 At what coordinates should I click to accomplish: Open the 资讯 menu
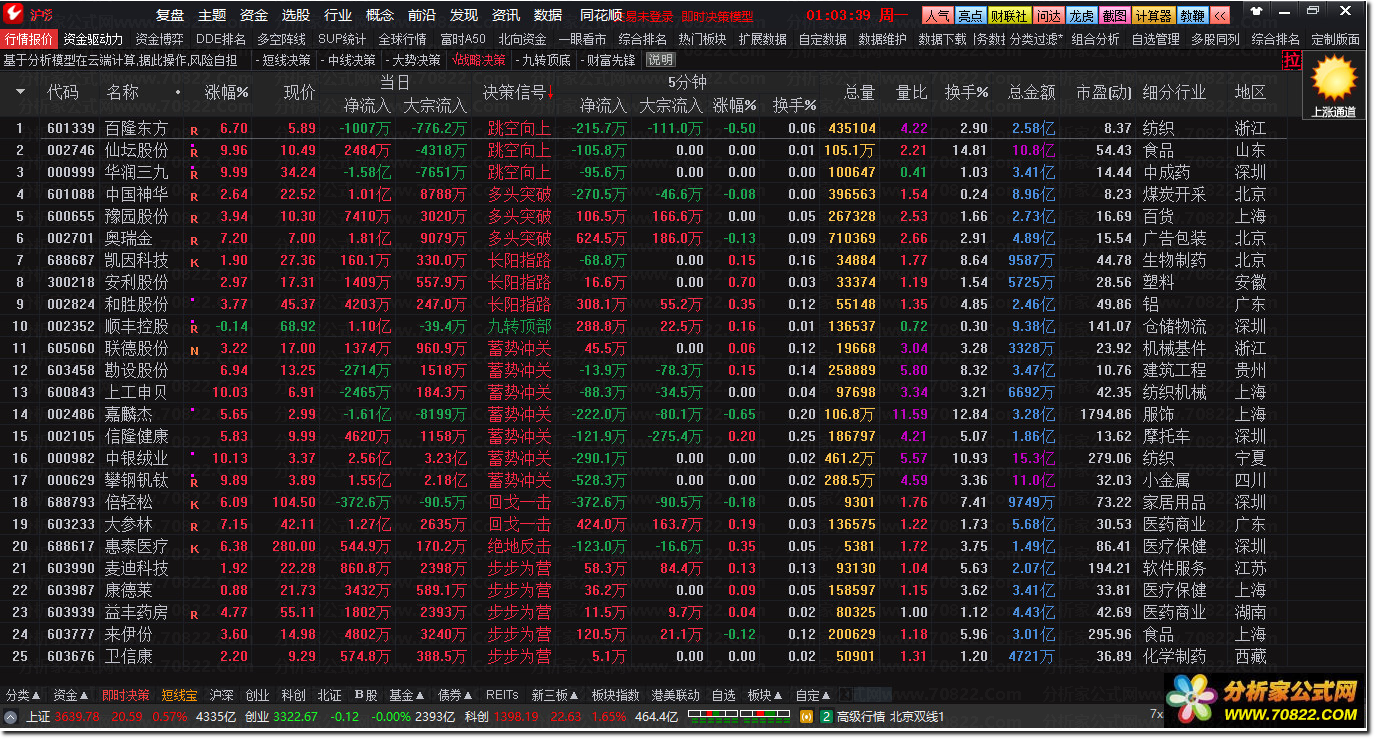(506, 16)
